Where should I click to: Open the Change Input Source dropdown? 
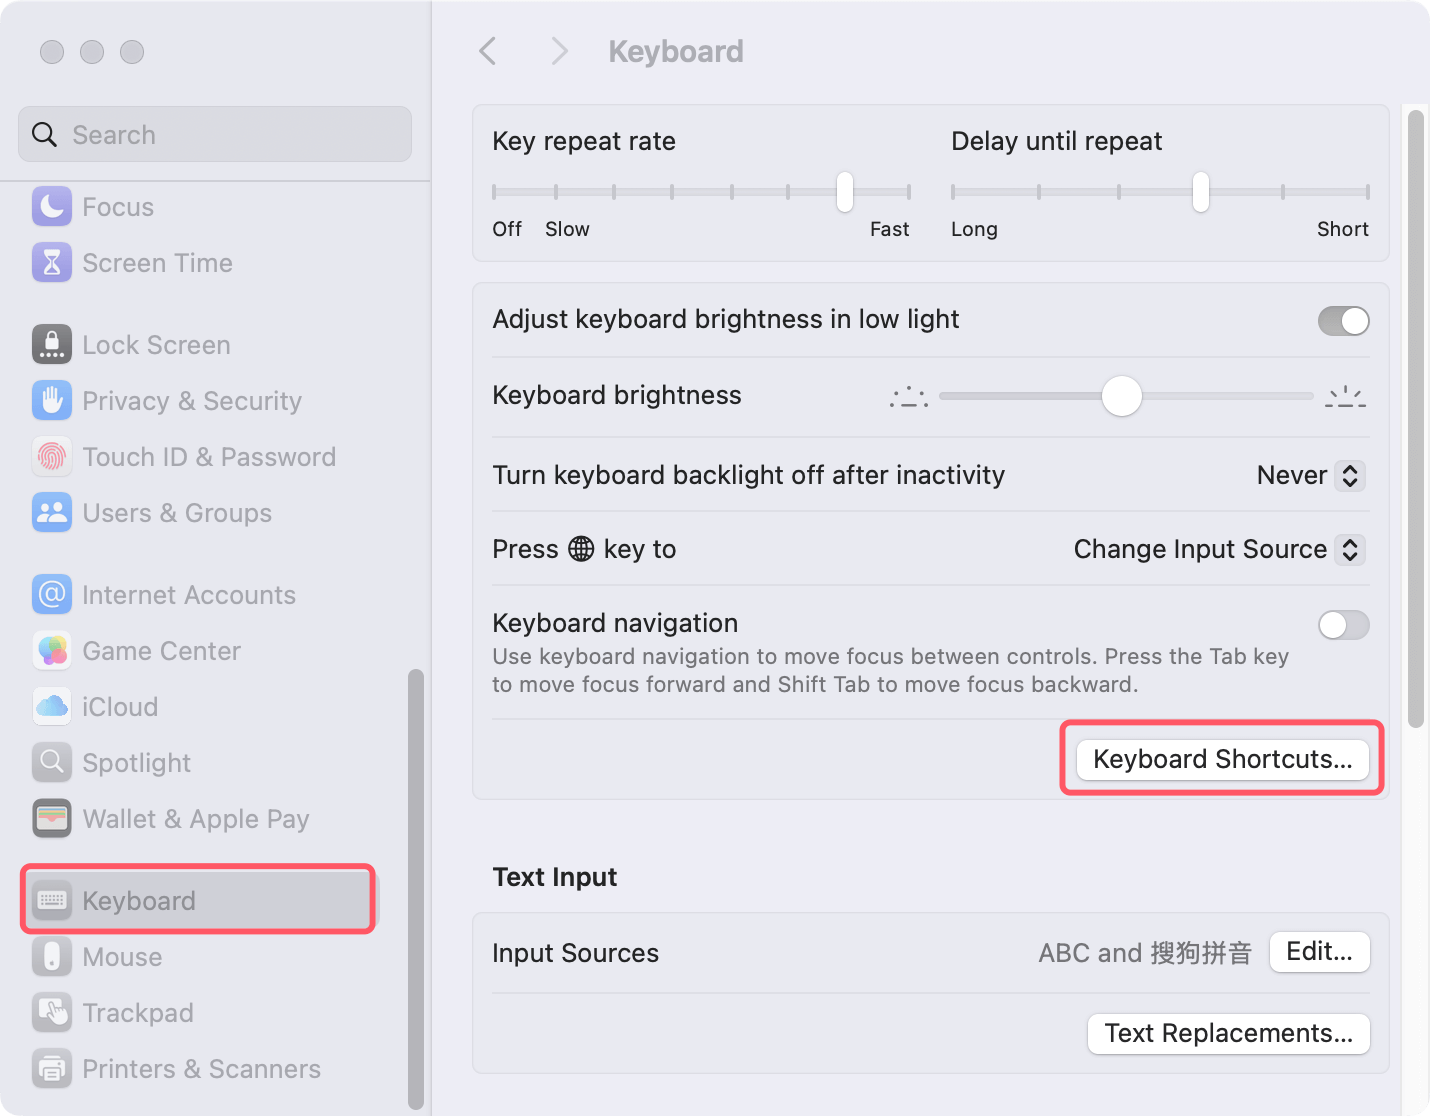coord(1349,549)
